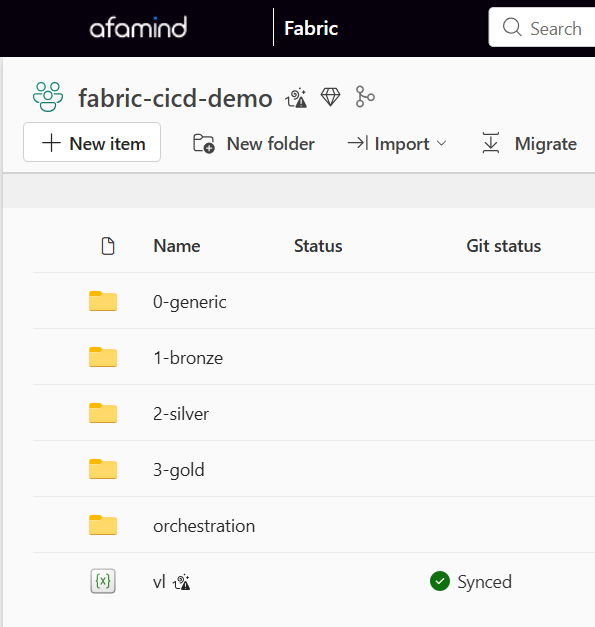Click the Fabric home link

[311, 28]
